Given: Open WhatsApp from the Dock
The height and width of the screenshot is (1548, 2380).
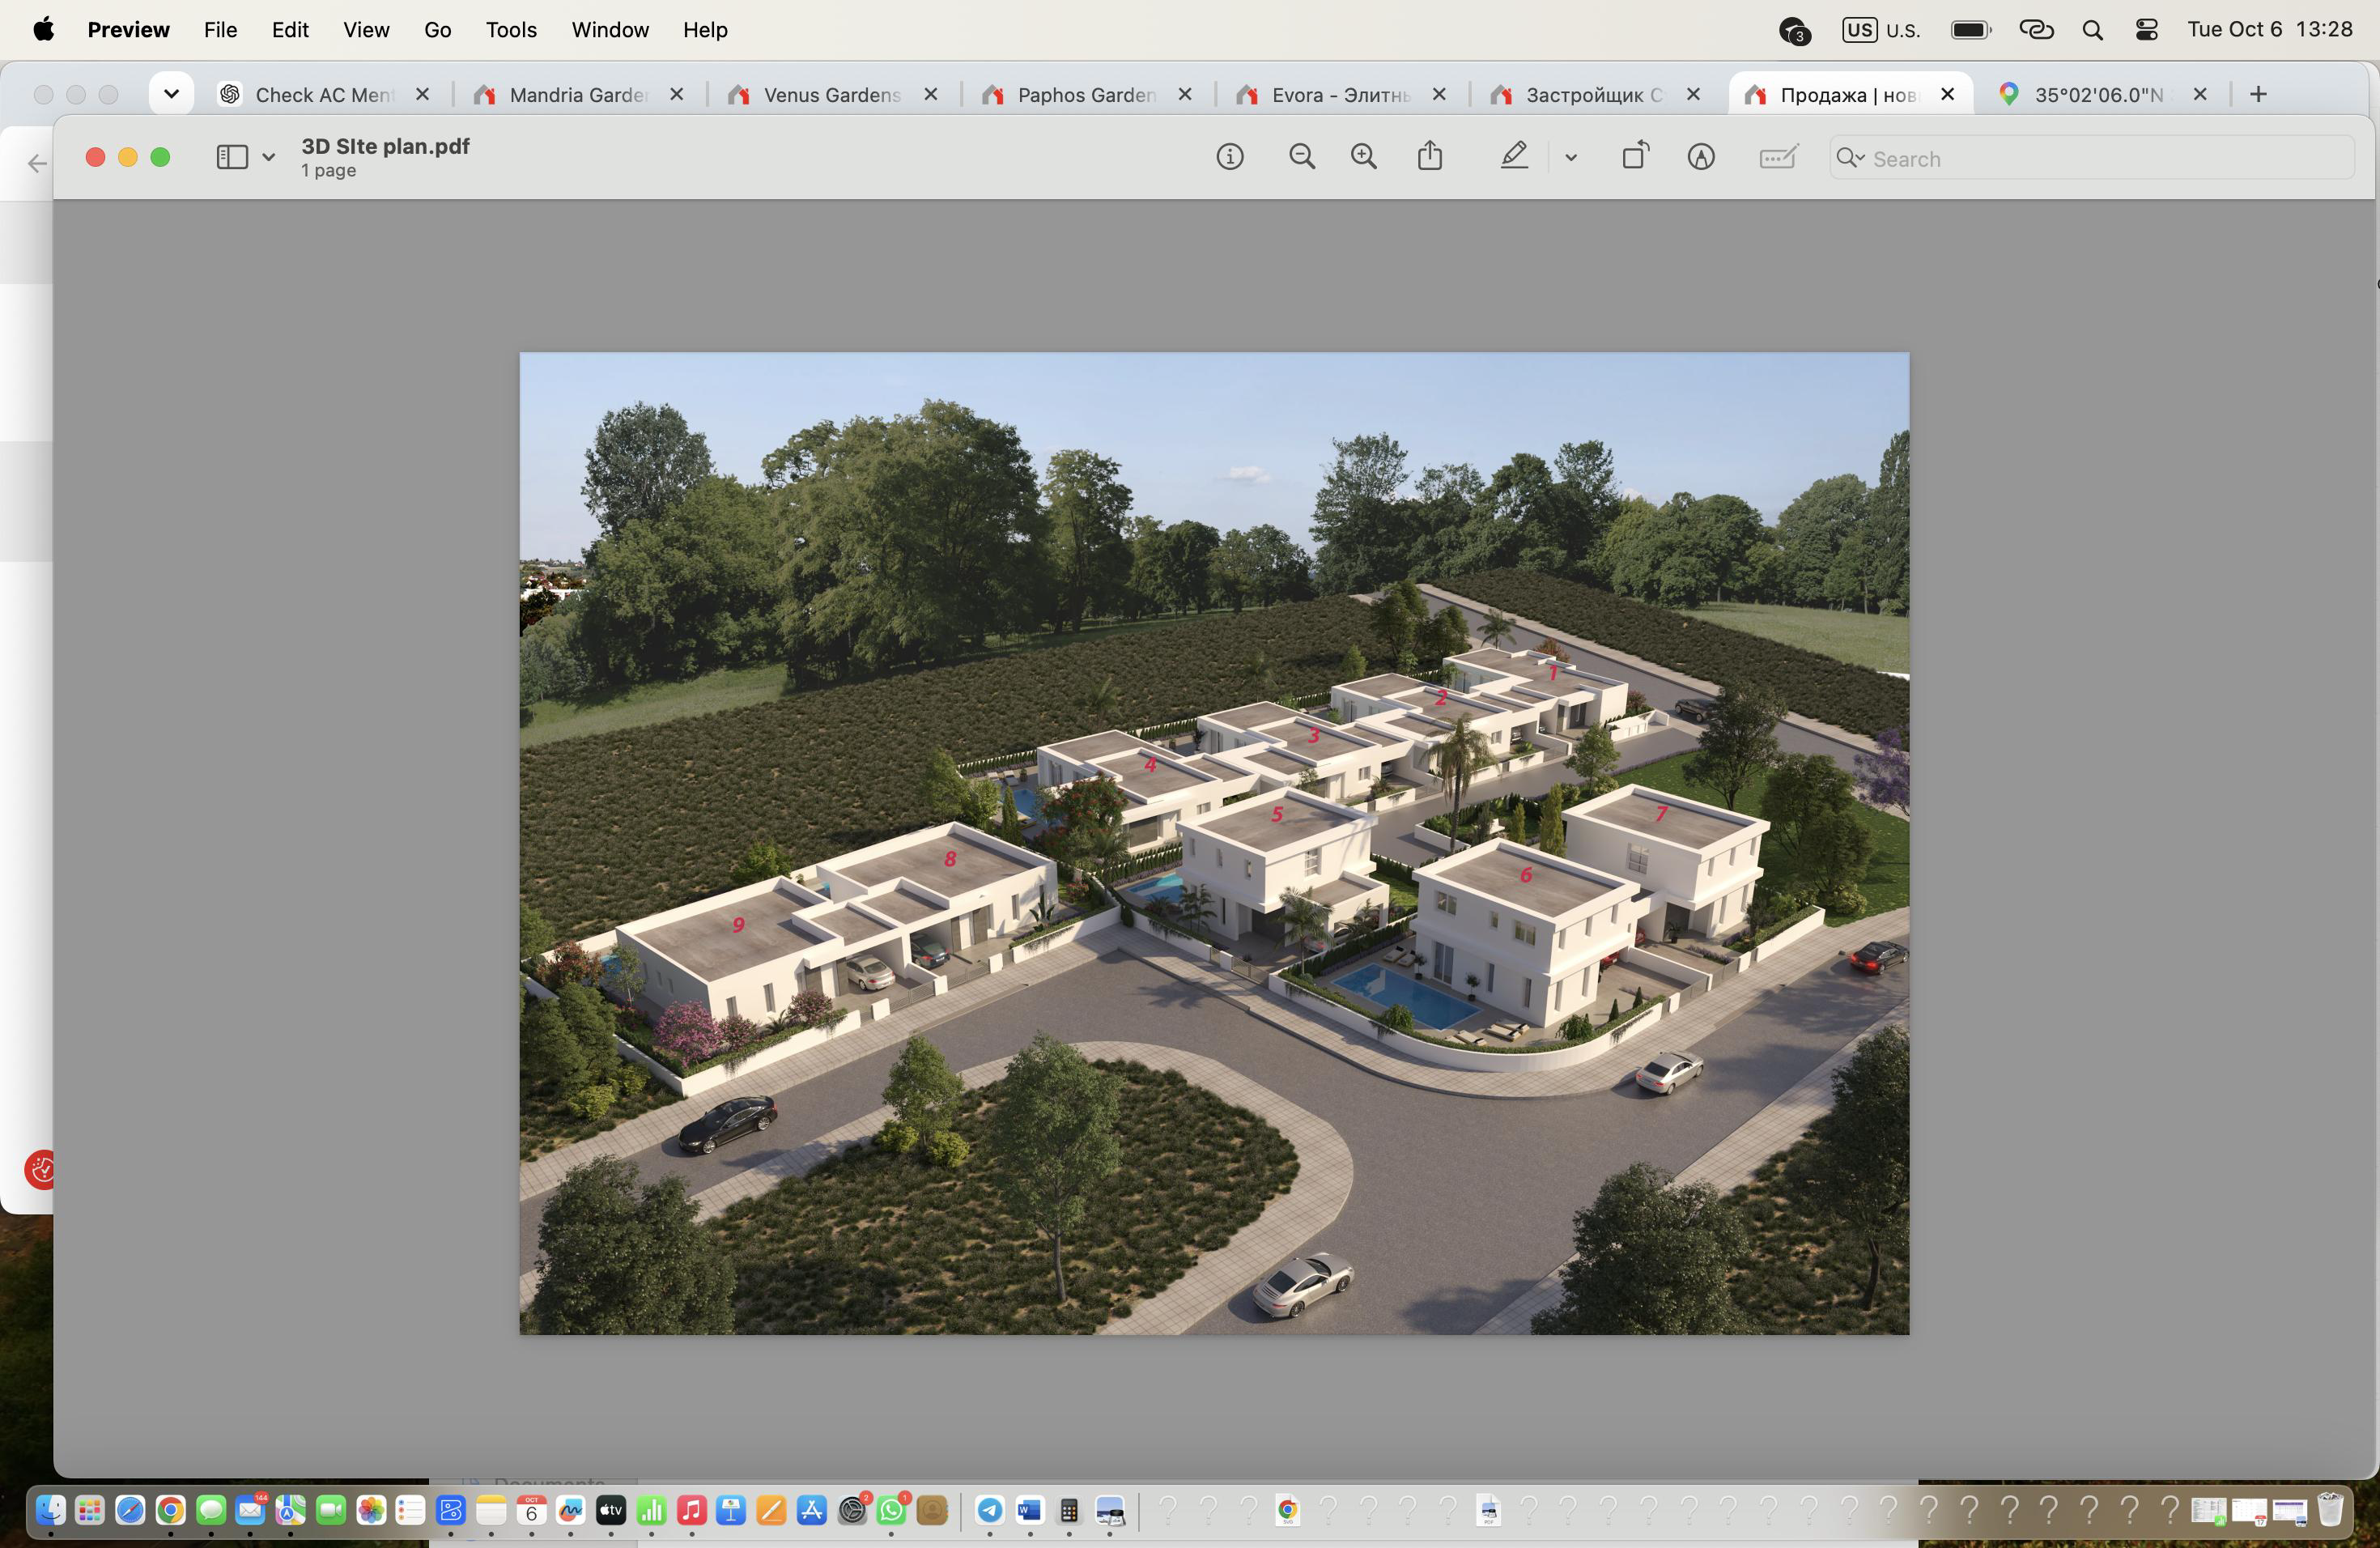Looking at the screenshot, I should point(891,1510).
